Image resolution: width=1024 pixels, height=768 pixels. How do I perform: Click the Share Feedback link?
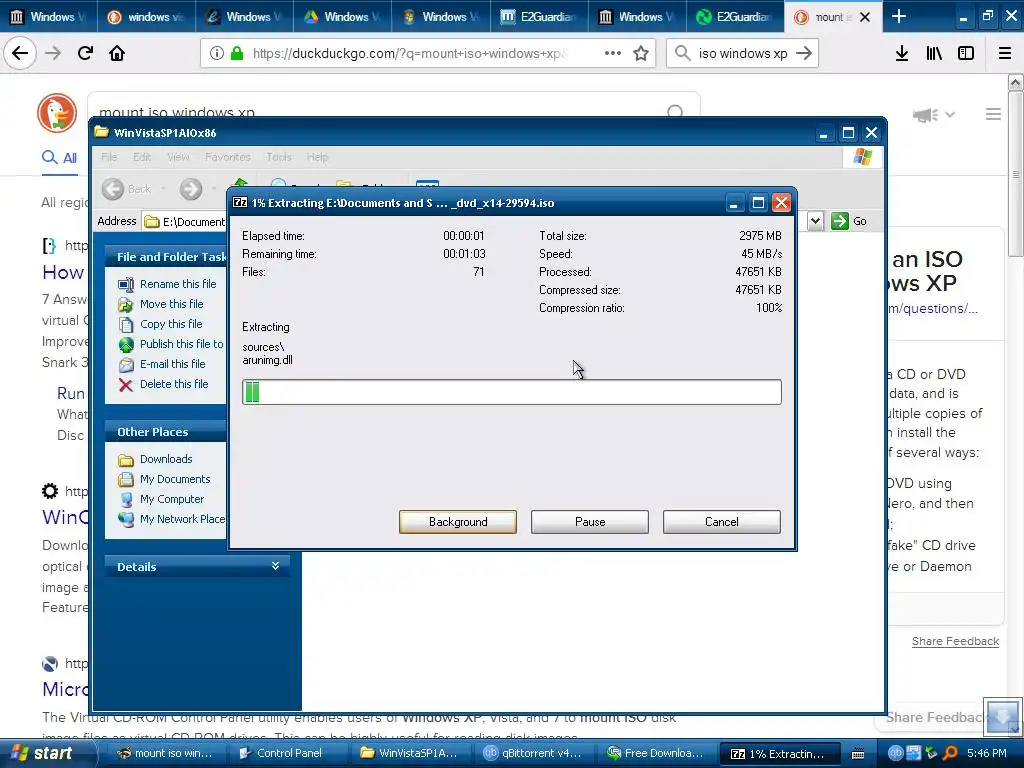(x=955, y=641)
